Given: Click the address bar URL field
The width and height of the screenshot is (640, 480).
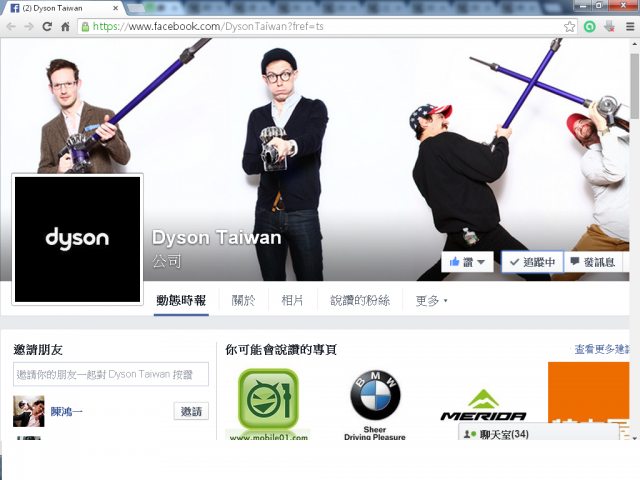Looking at the screenshot, I should coord(327,27).
